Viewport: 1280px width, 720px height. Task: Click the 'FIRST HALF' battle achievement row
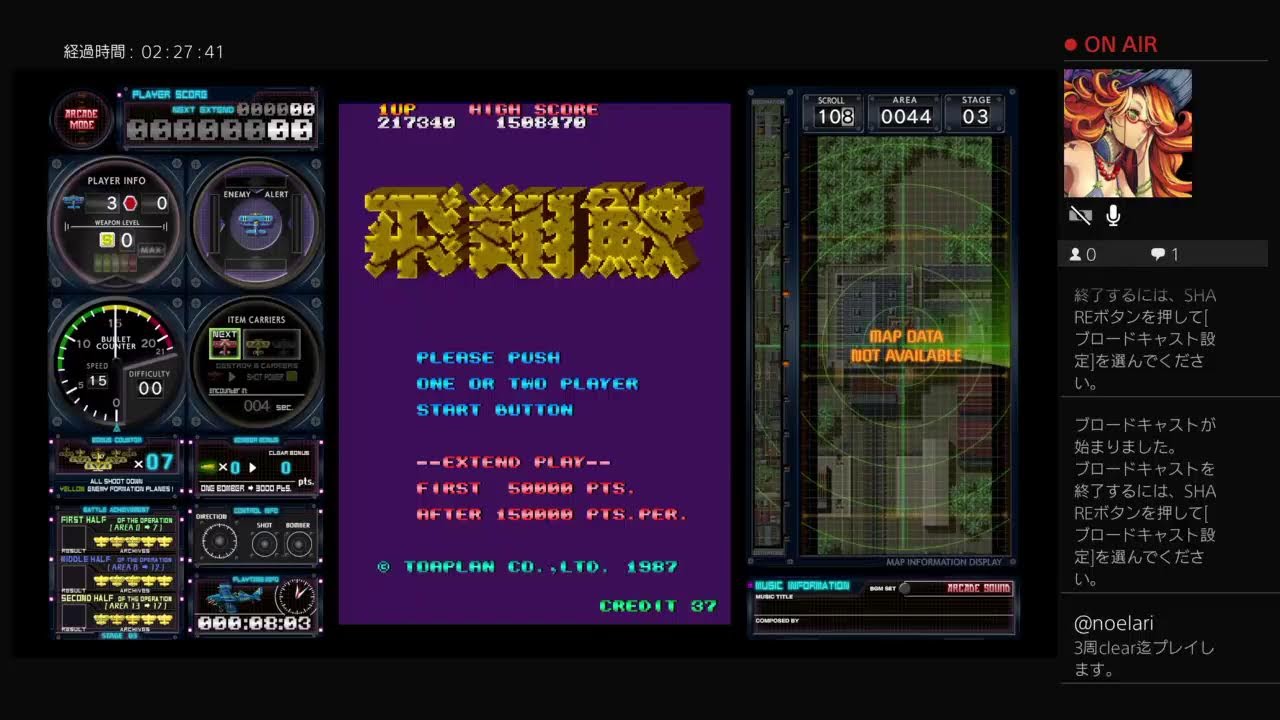coord(117,534)
